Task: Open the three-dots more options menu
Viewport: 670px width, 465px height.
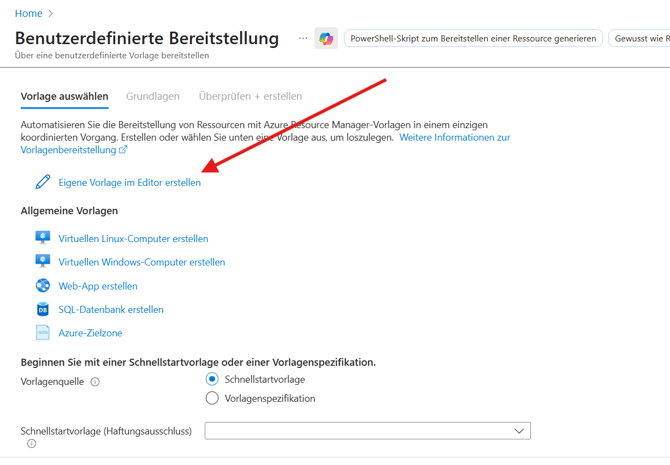Action: tap(302, 39)
